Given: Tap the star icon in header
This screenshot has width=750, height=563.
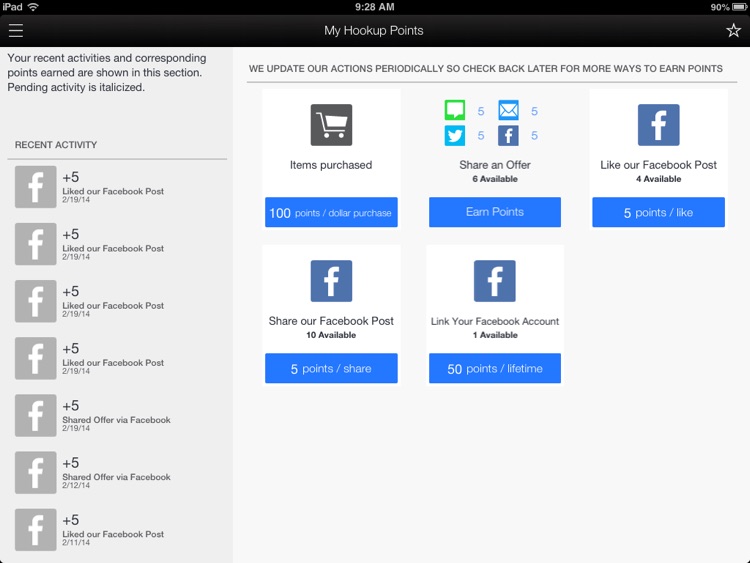Looking at the screenshot, I should click(x=733, y=31).
